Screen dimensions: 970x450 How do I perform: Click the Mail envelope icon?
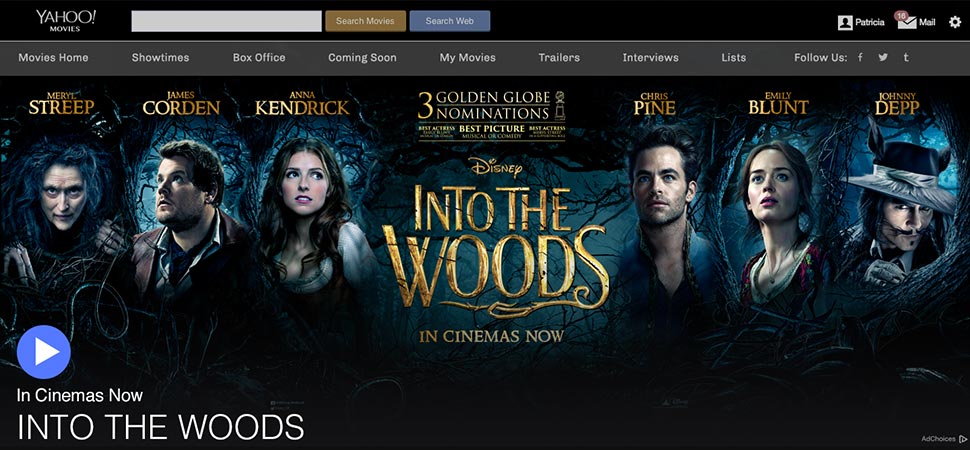[907, 23]
